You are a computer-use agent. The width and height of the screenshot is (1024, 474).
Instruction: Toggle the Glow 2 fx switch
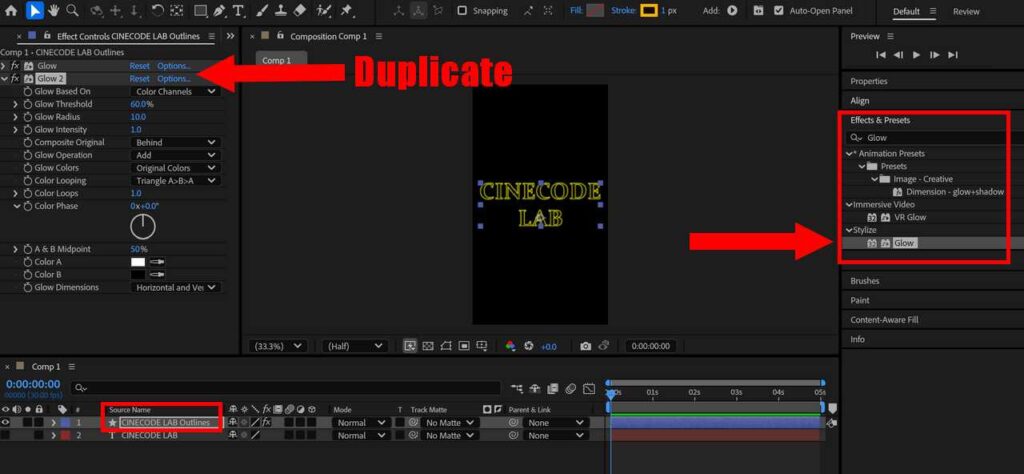pos(15,78)
